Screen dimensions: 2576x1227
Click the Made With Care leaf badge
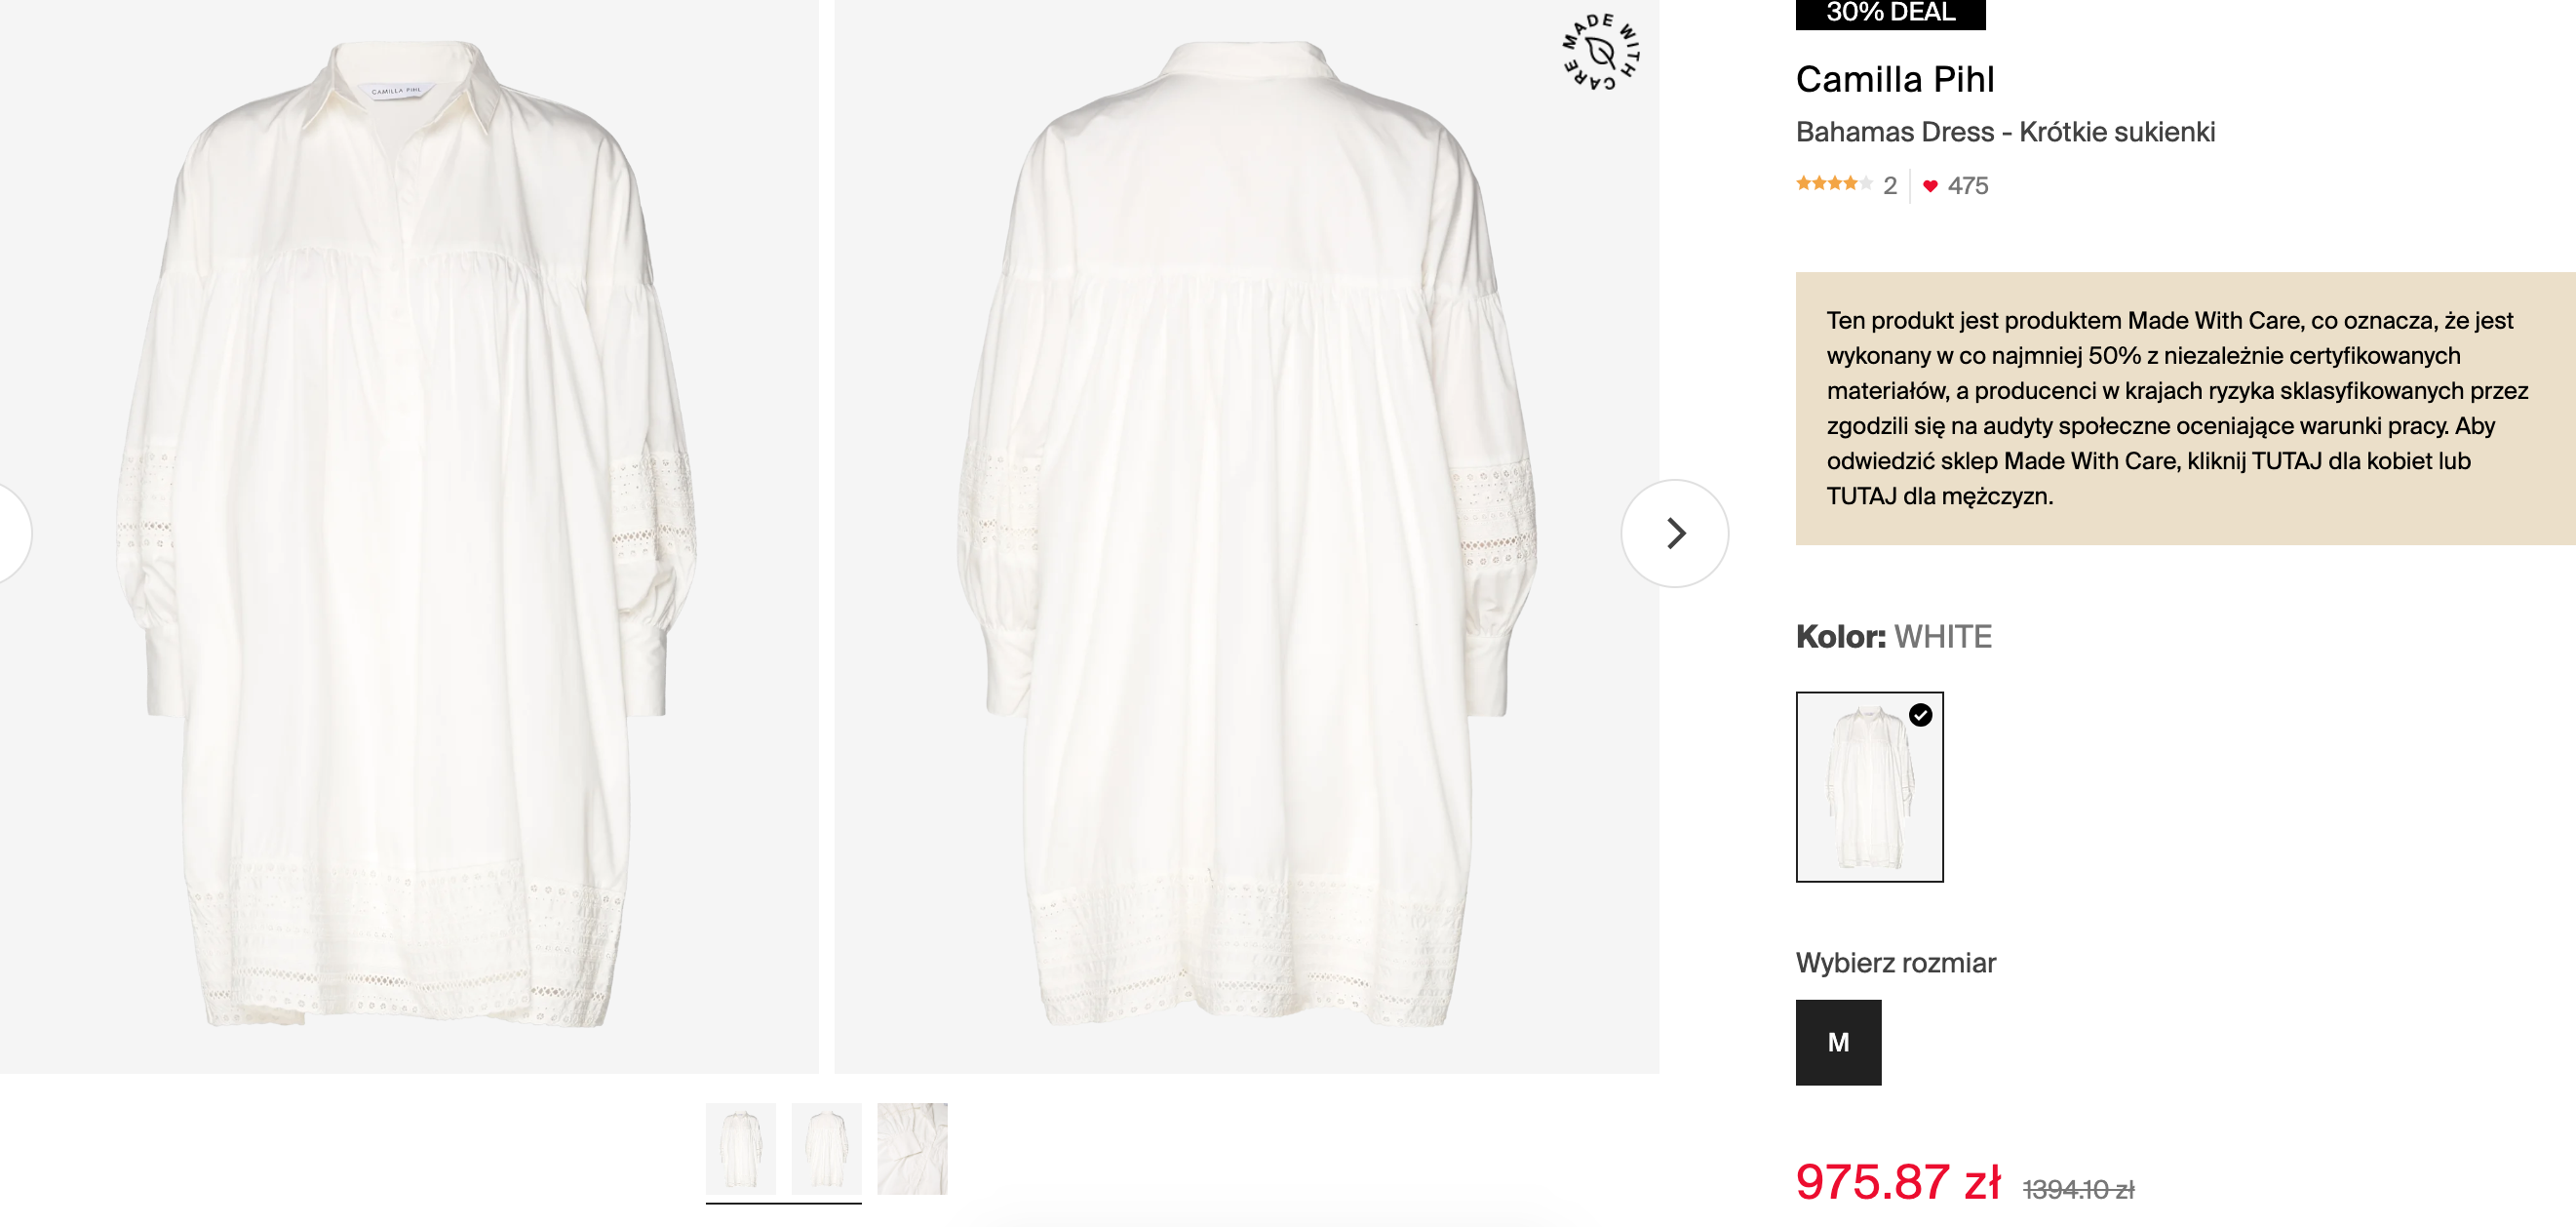(x=1601, y=51)
